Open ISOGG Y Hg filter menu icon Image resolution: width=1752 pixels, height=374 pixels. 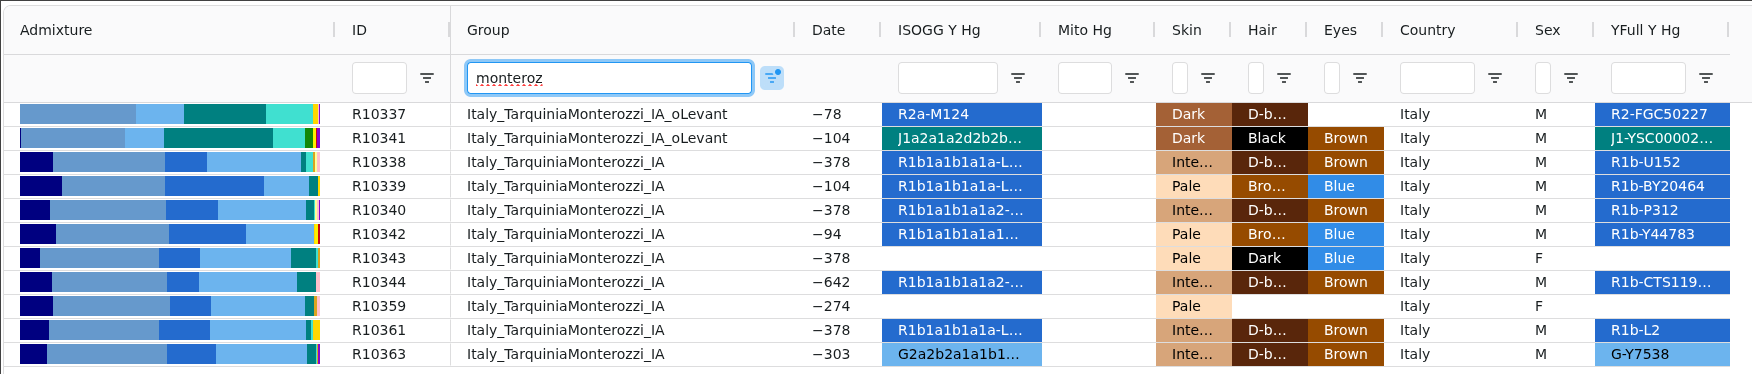[x=1018, y=78]
